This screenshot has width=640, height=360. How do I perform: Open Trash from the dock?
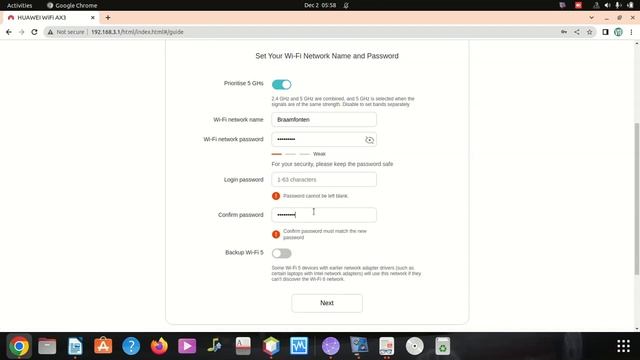pyautogui.click(x=442, y=346)
